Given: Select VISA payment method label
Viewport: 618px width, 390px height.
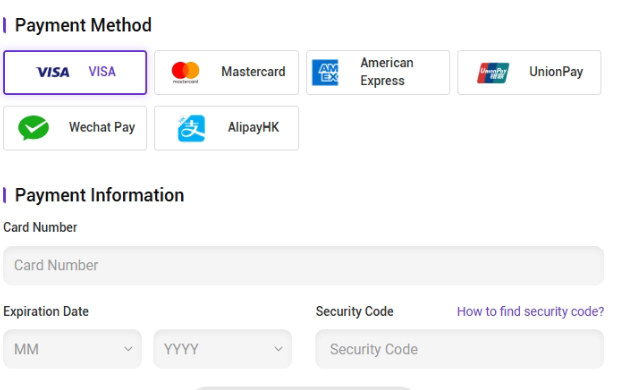Looking at the screenshot, I should pos(102,72).
